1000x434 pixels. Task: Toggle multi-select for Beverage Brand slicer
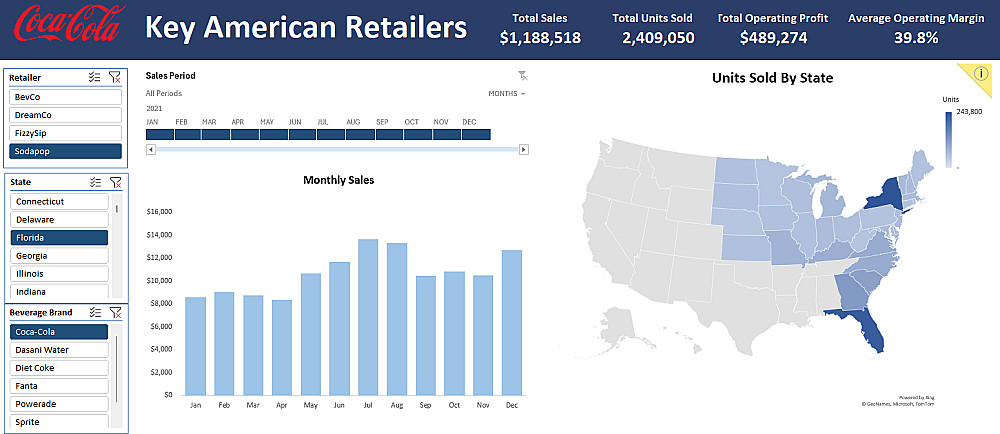[95, 313]
